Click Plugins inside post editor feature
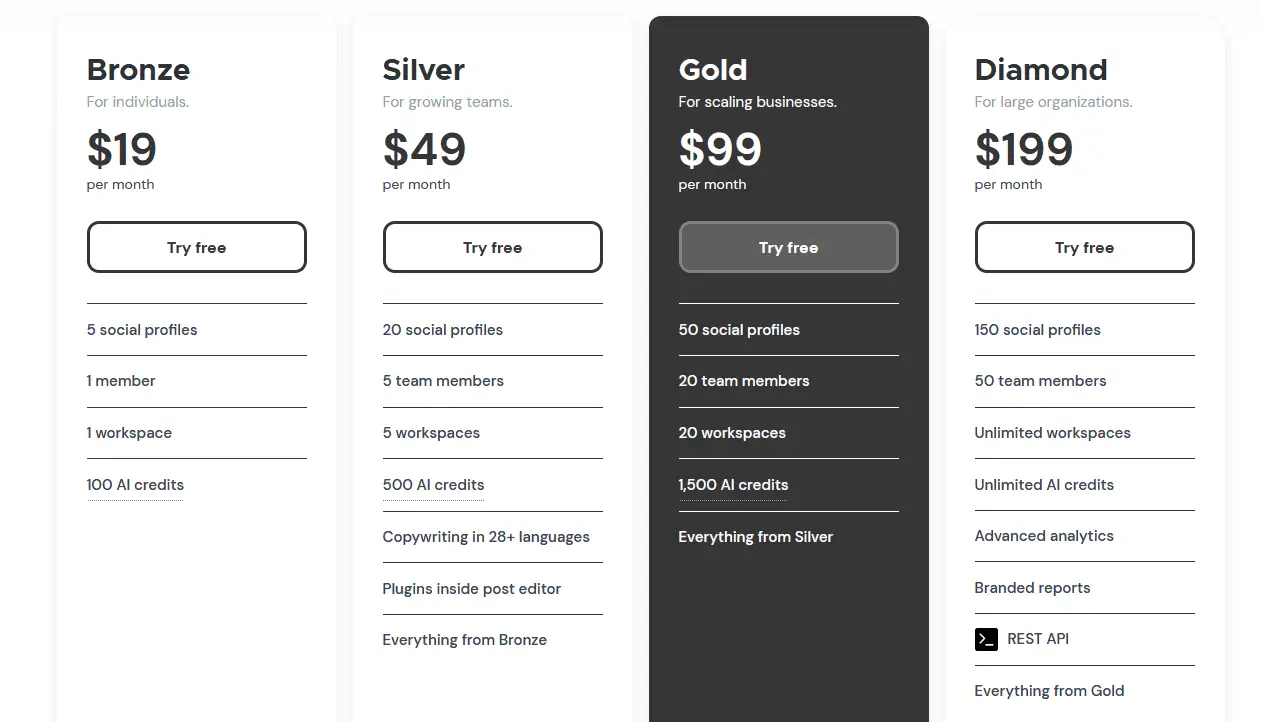Viewport: 1261px width, 722px height. tap(472, 589)
